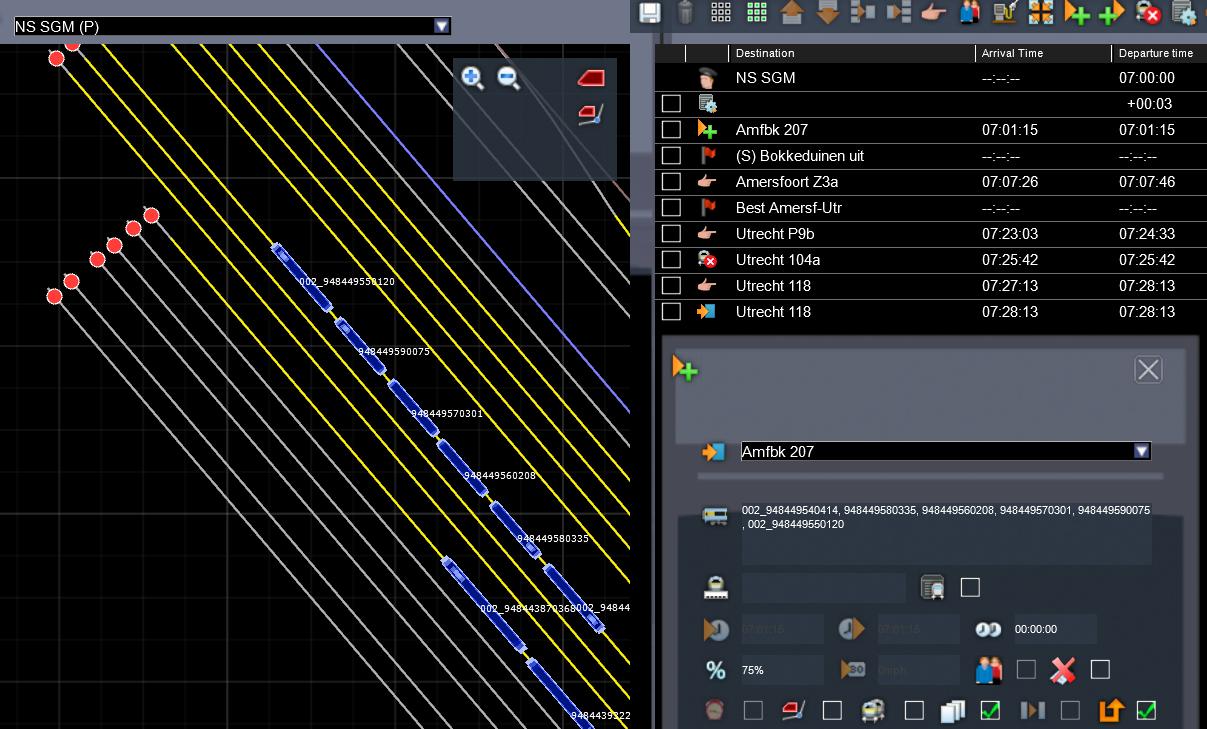Toggle the checkbox beside the red cross icon
This screenshot has width=1207, height=729.
(1100, 669)
